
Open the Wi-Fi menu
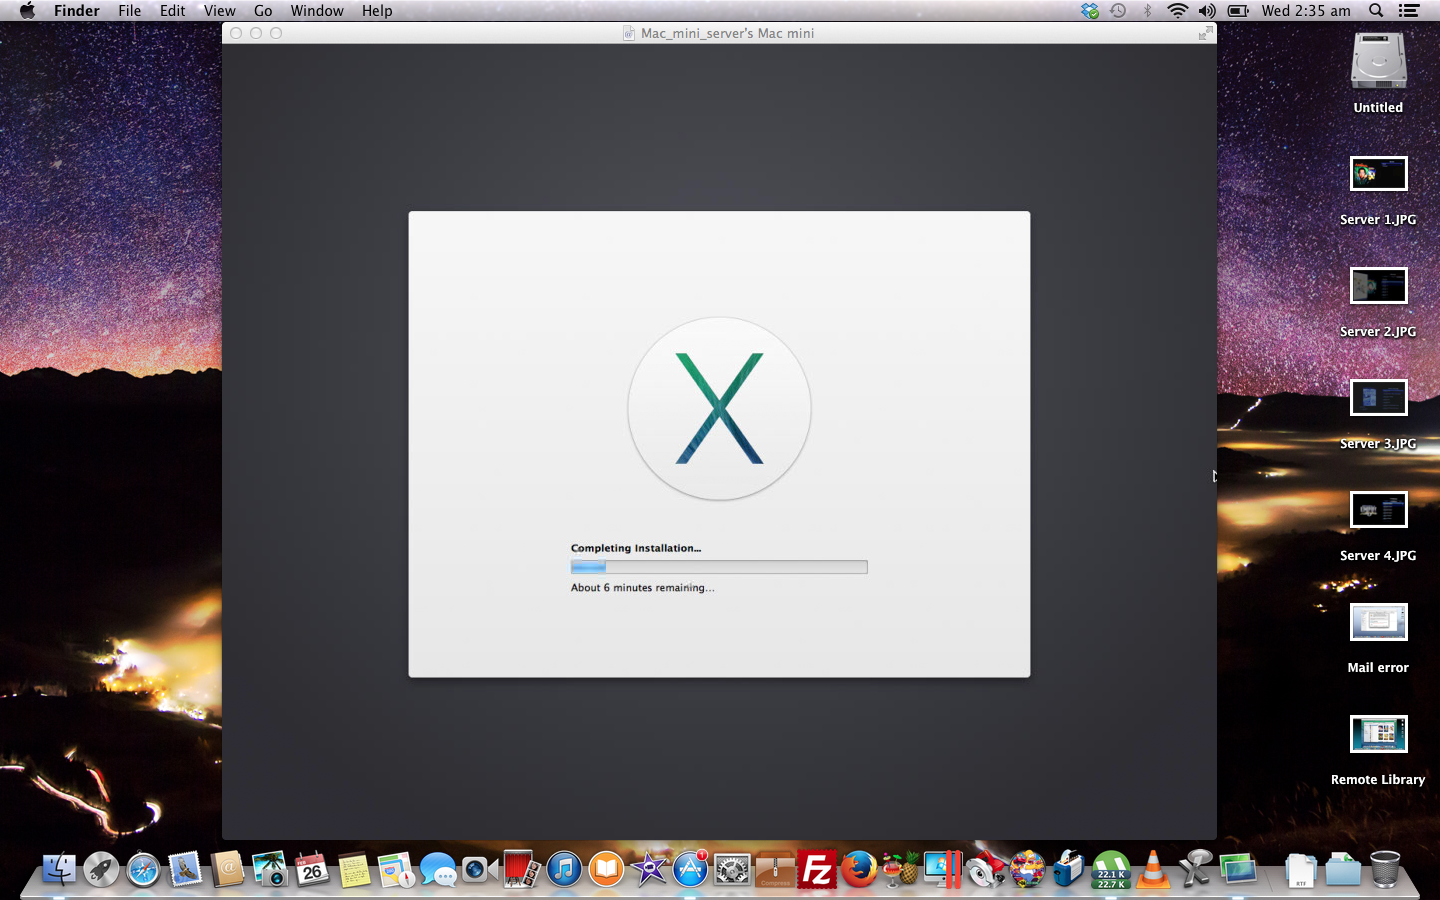[x=1178, y=11]
